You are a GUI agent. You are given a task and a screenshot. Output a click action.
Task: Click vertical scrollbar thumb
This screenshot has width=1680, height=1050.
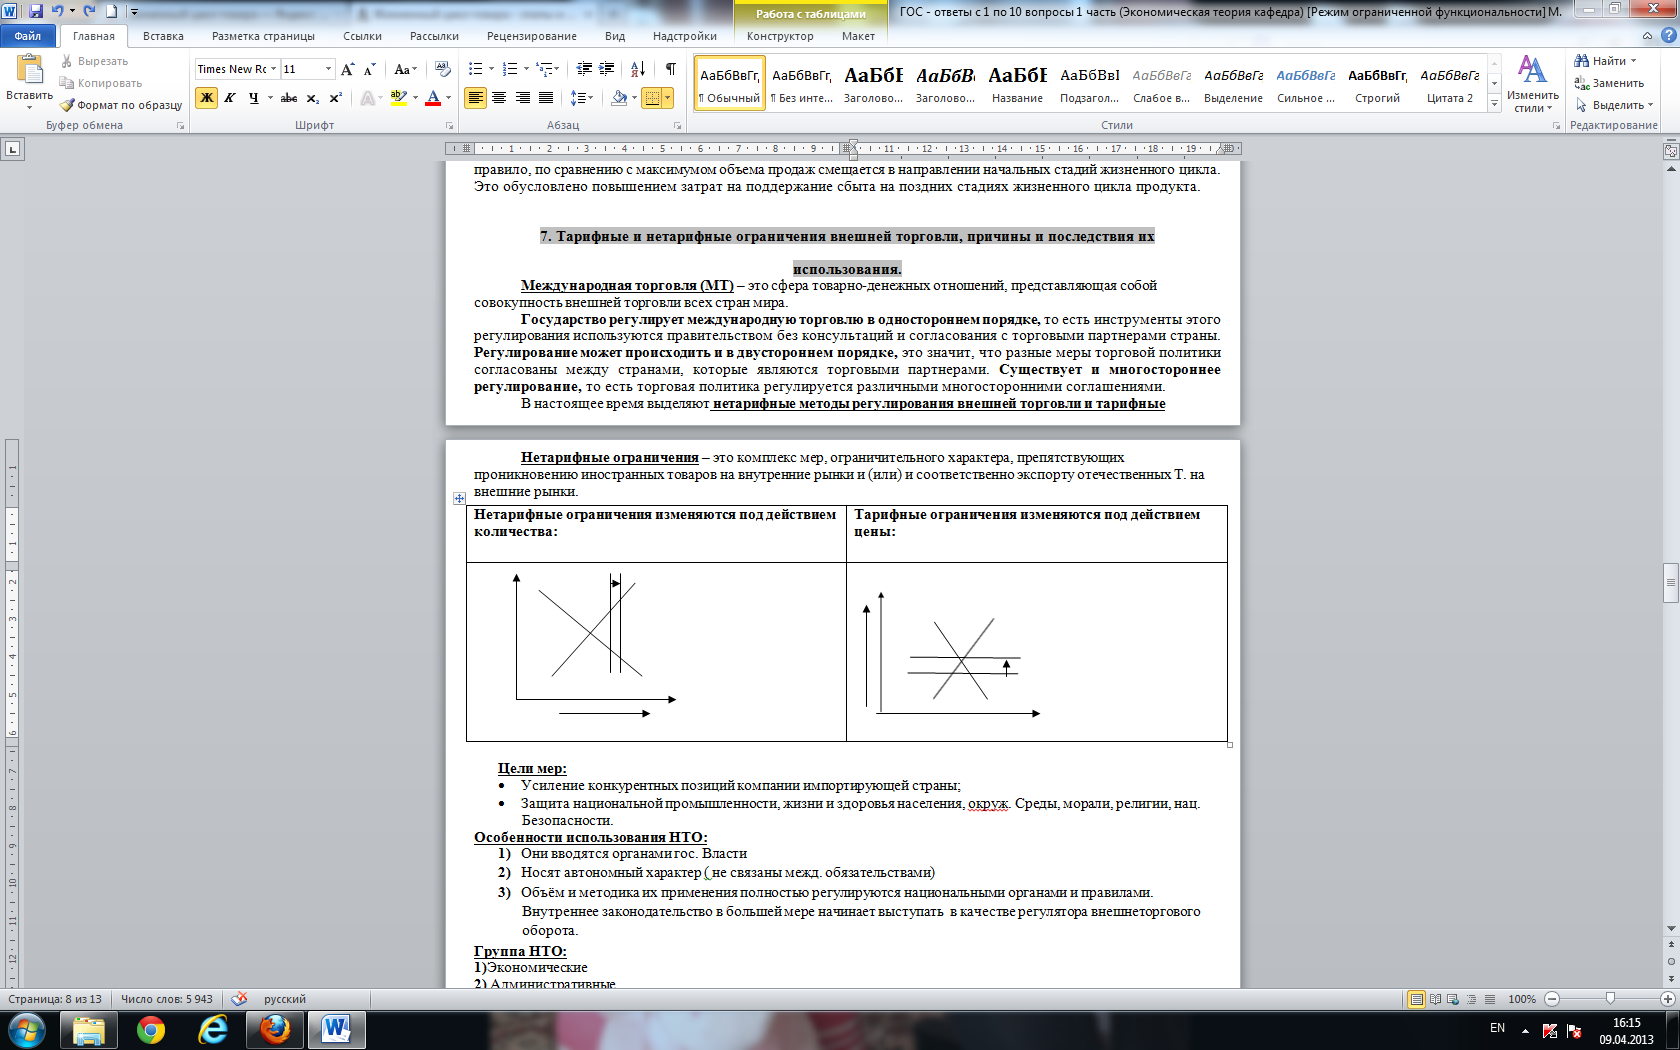(x=1670, y=583)
